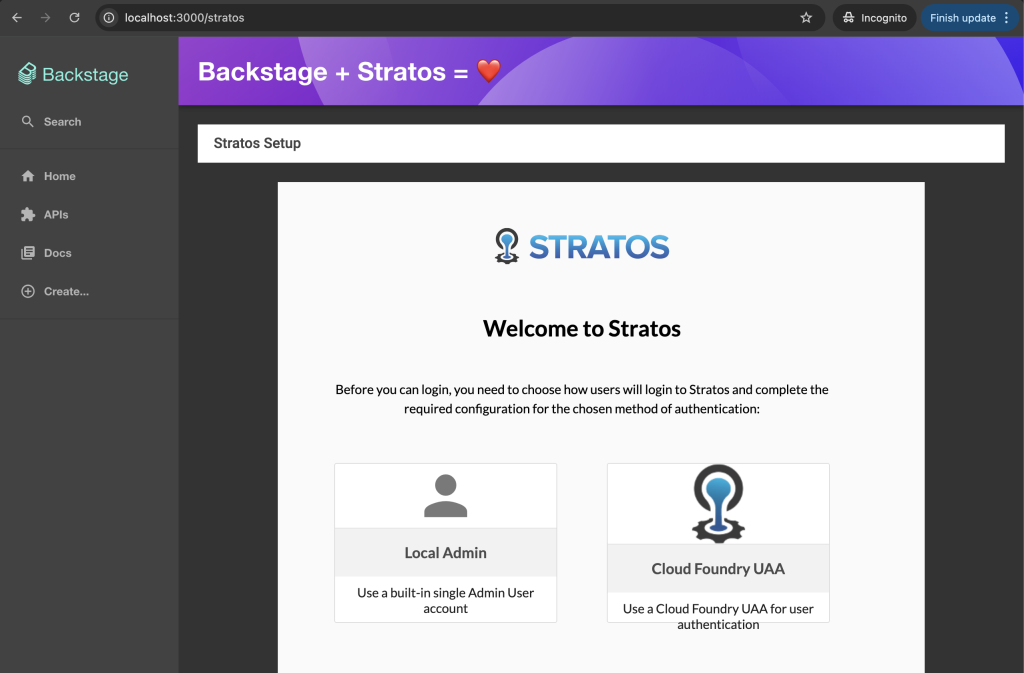Open the APIs sidebar item
The image size is (1024, 673).
pos(89,215)
